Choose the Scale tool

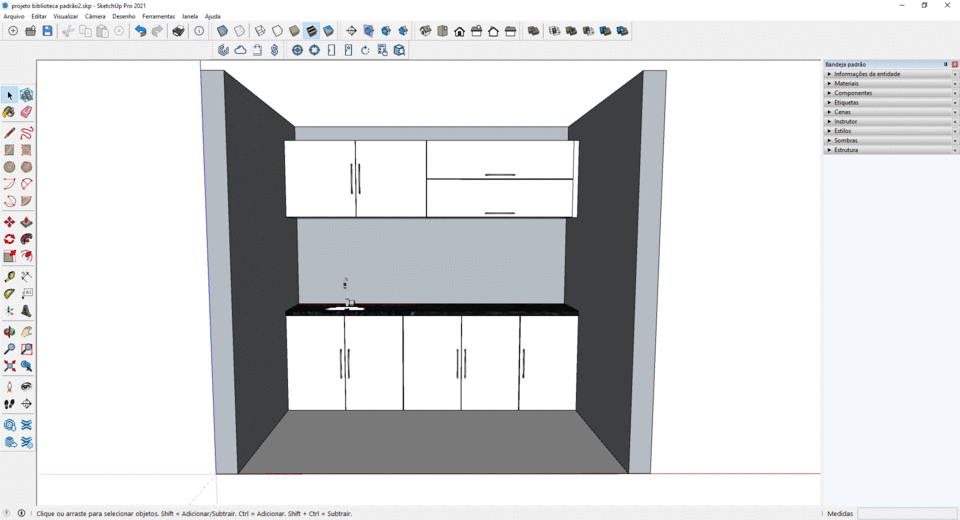pyautogui.click(x=9, y=256)
